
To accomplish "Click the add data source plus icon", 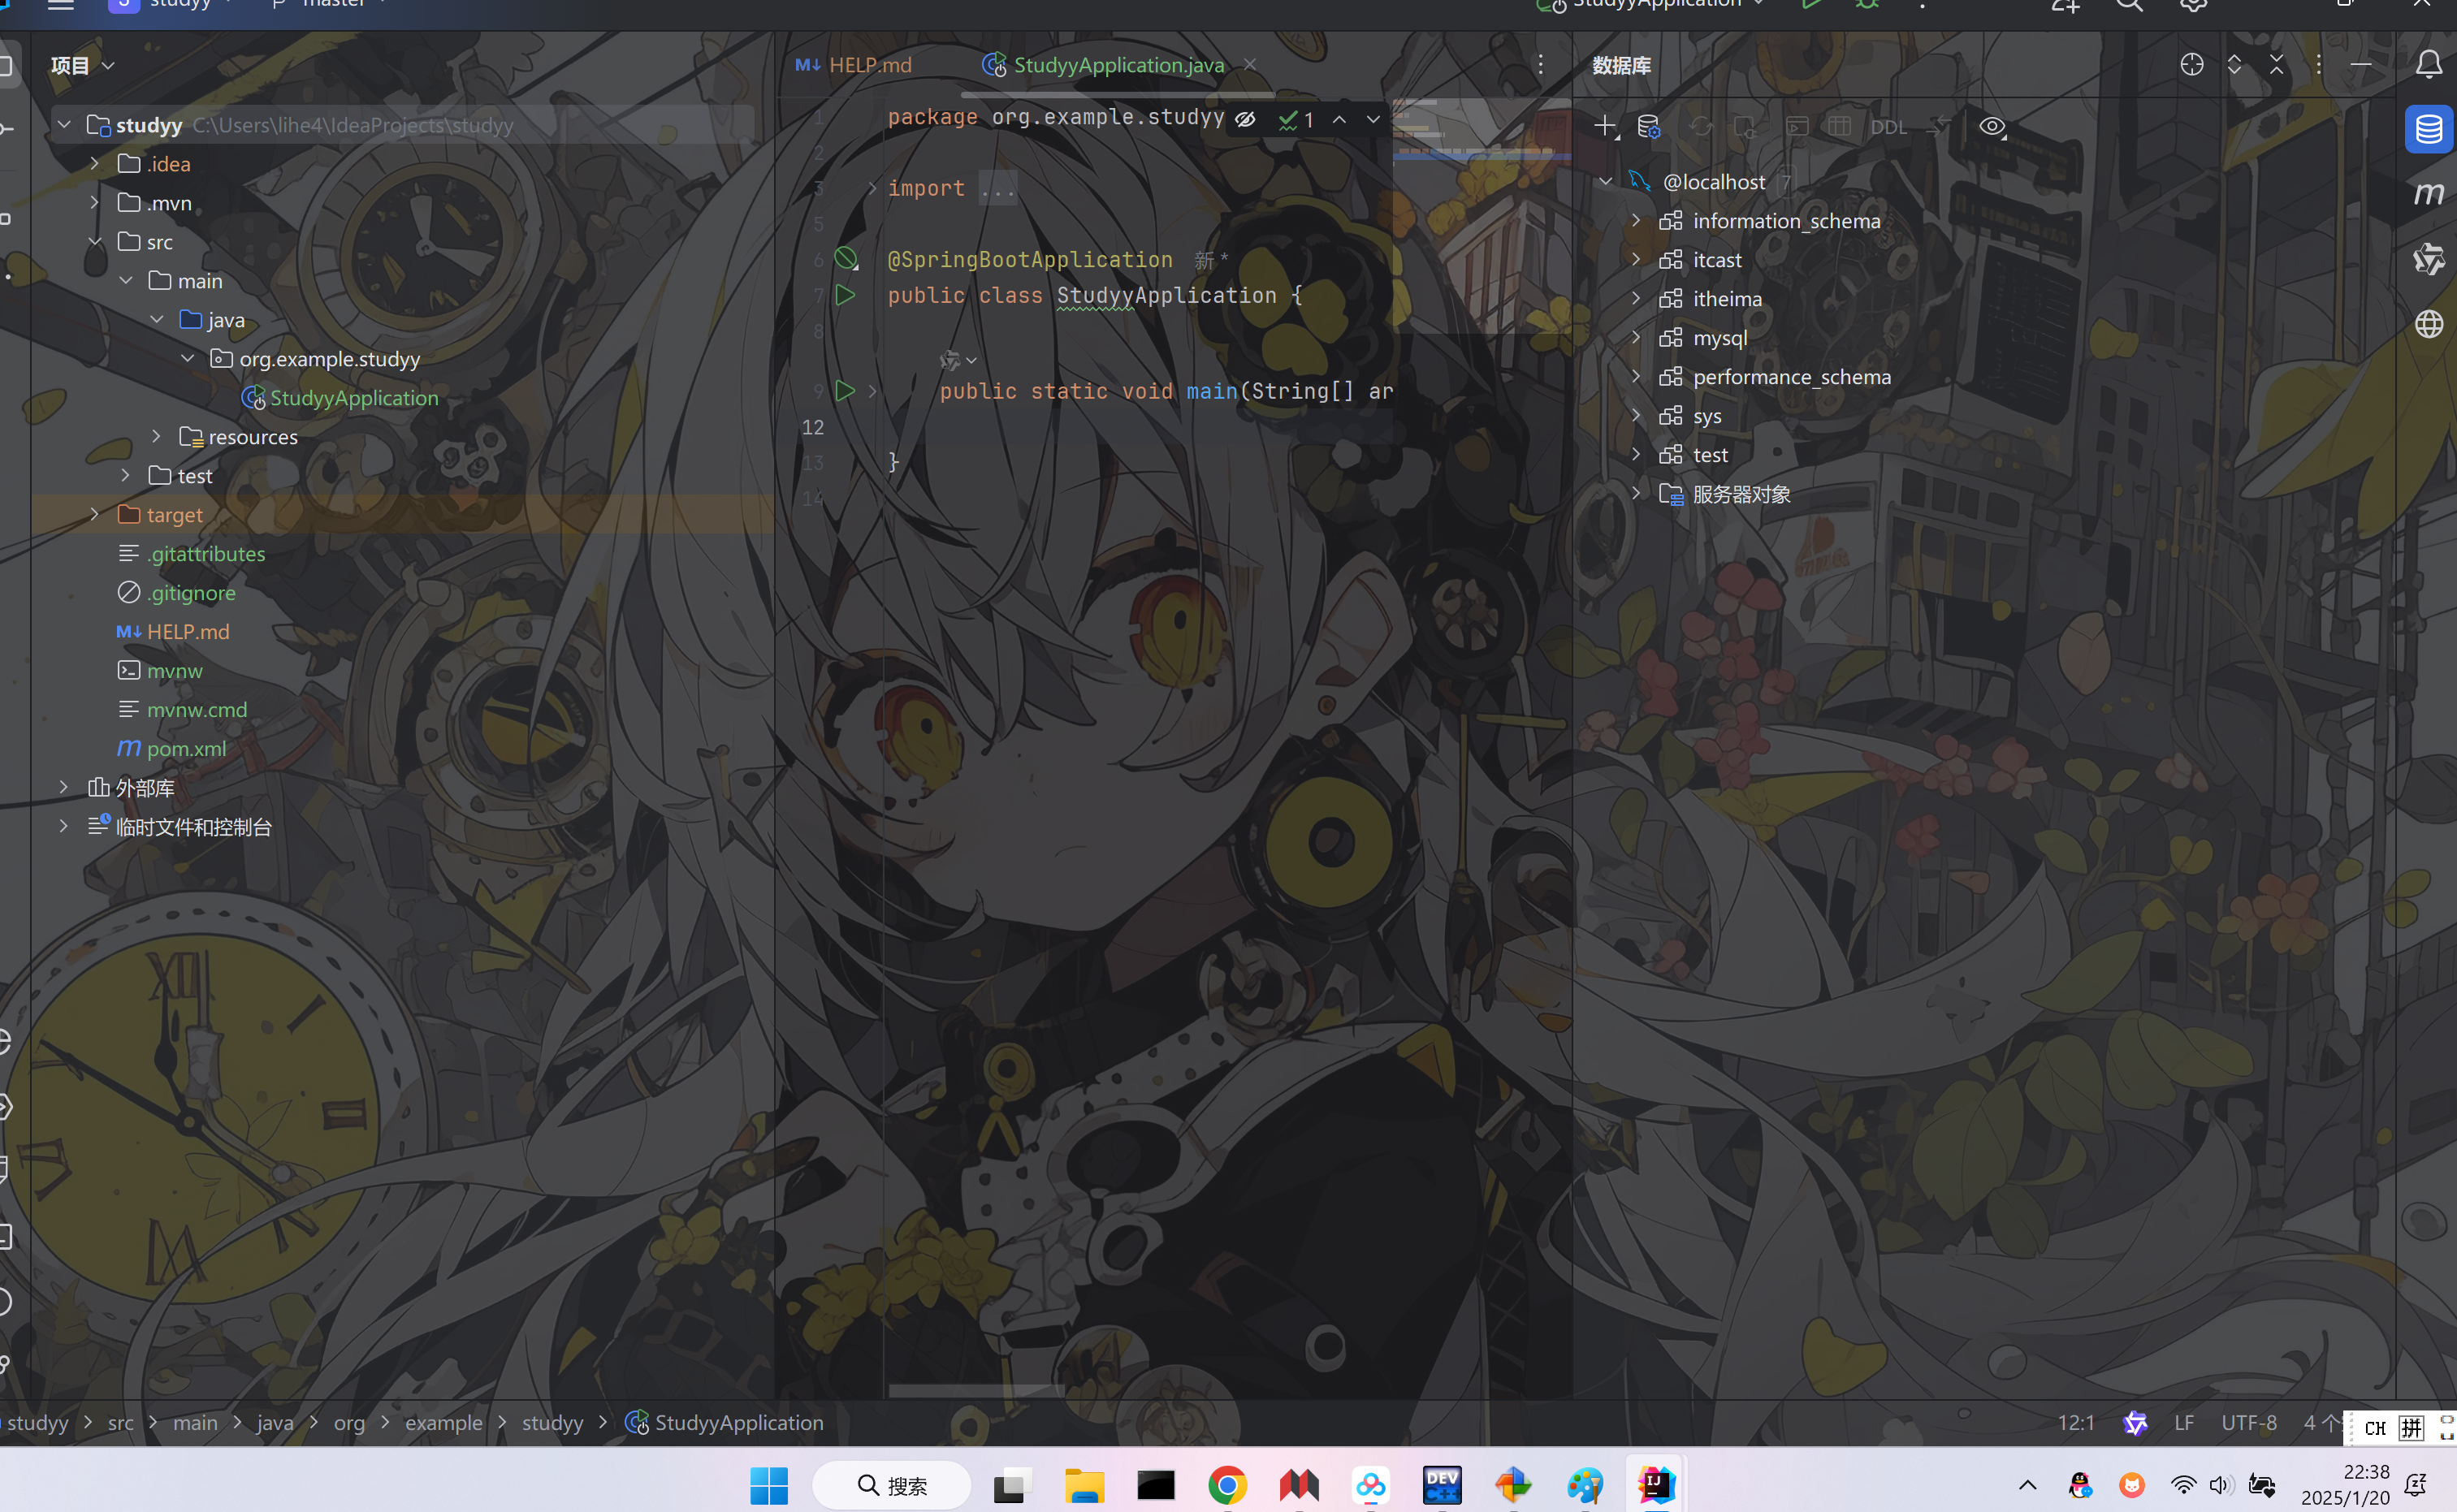I will 1605,126.
